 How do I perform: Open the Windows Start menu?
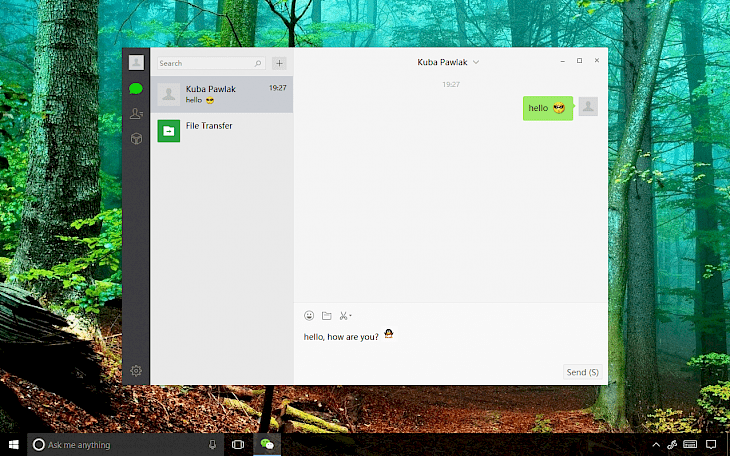(x=14, y=445)
